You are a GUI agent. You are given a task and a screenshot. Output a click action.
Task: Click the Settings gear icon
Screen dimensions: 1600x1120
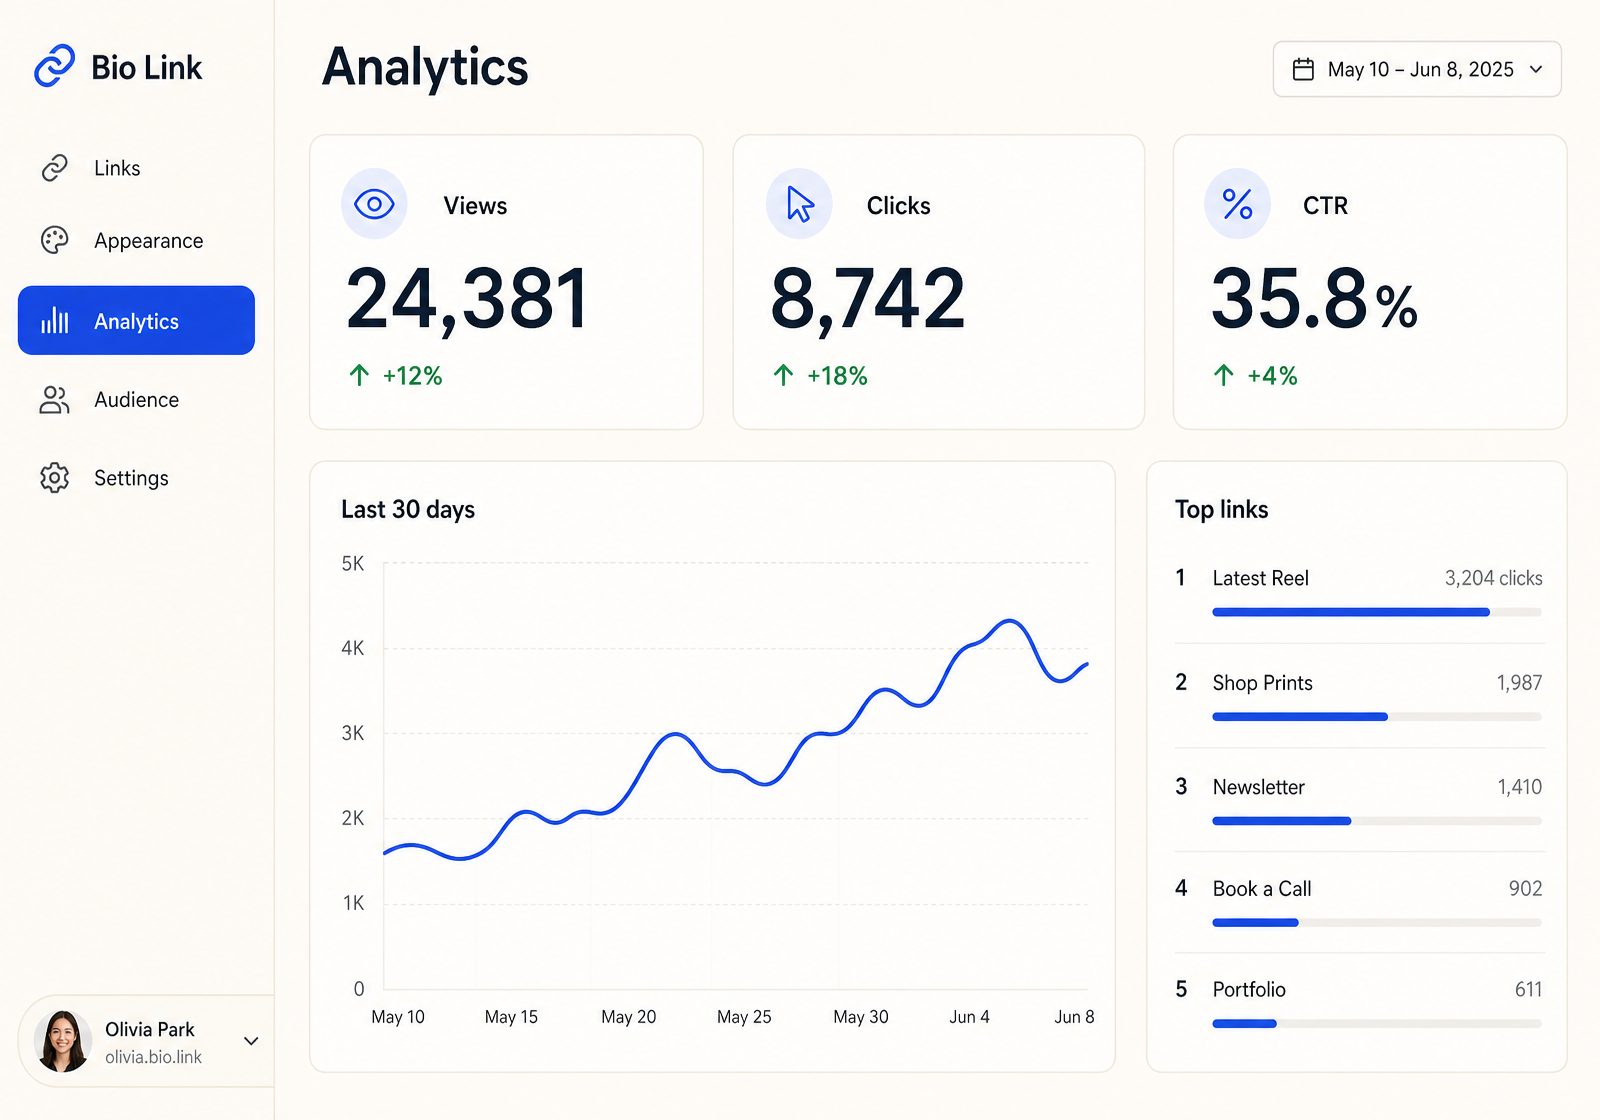click(55, 478)
